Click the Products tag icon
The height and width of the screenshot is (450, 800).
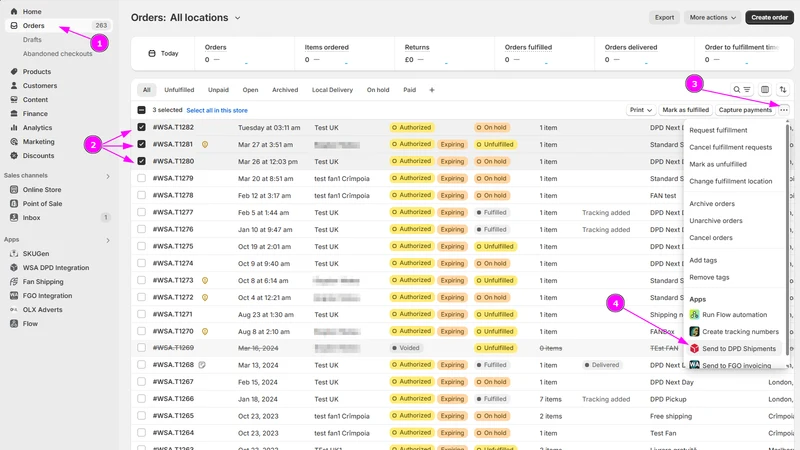tap(14, 71)
